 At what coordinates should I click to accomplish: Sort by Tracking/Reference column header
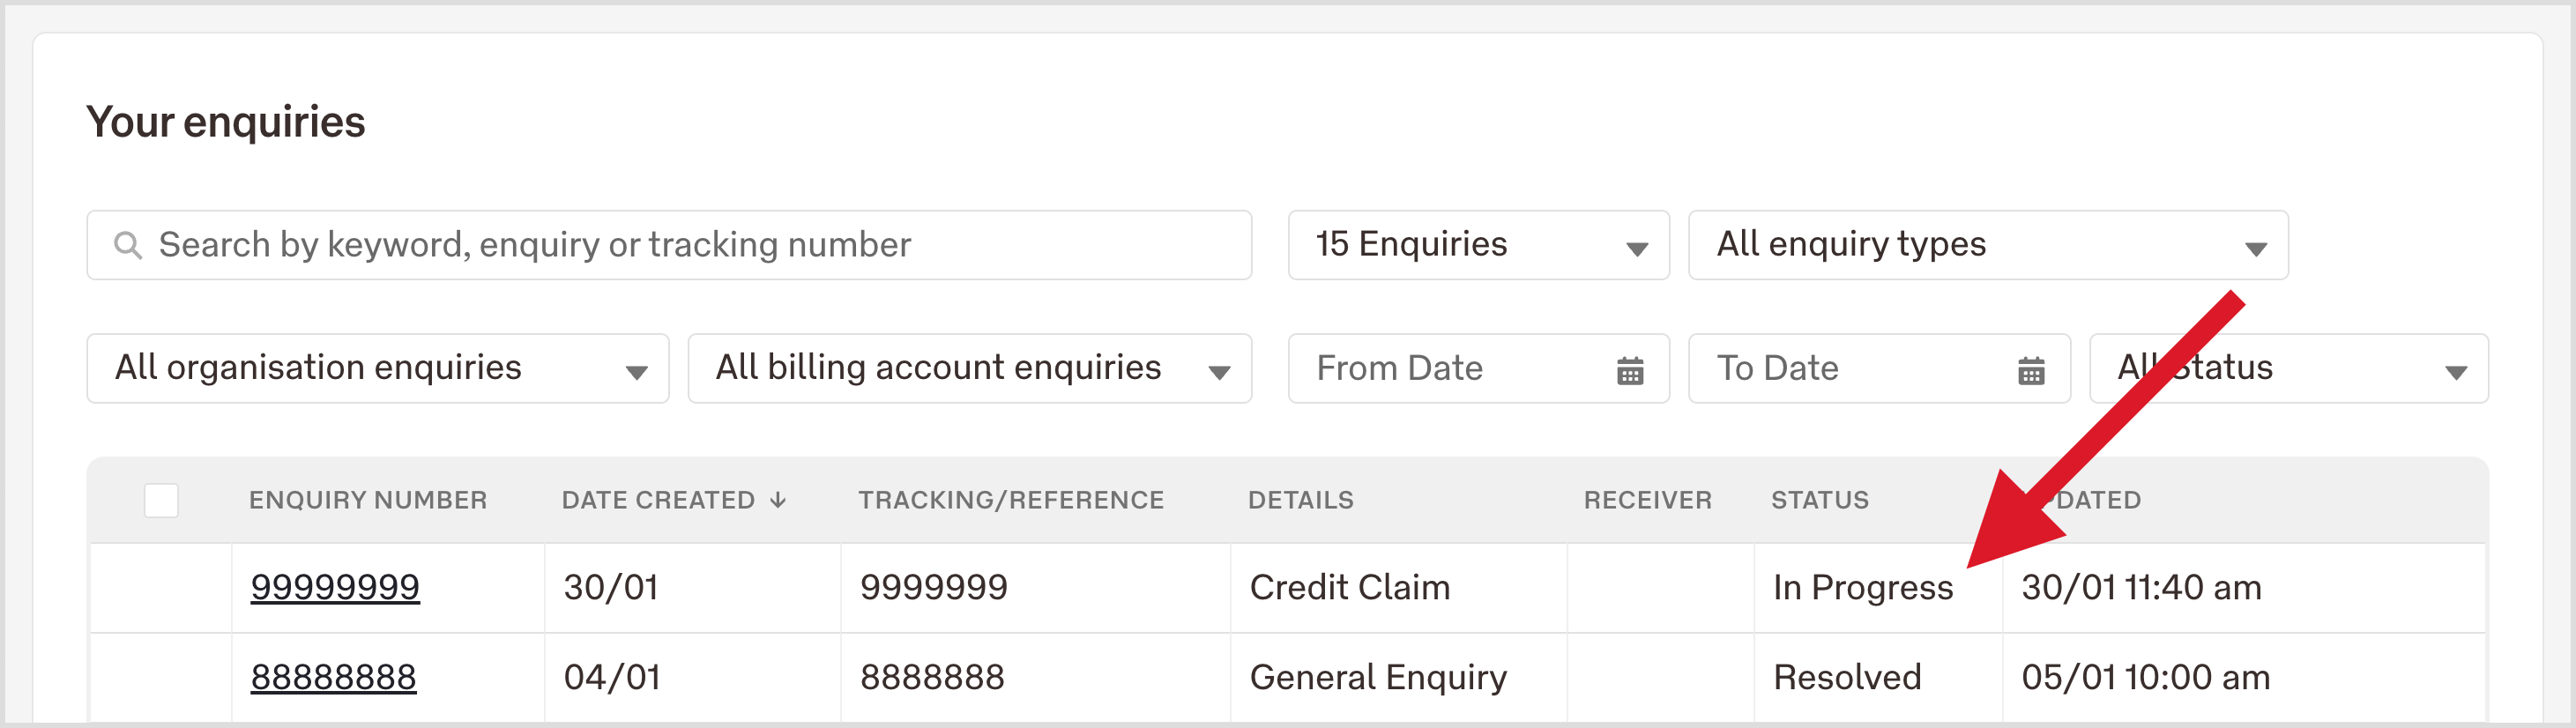coord(1011,500)
